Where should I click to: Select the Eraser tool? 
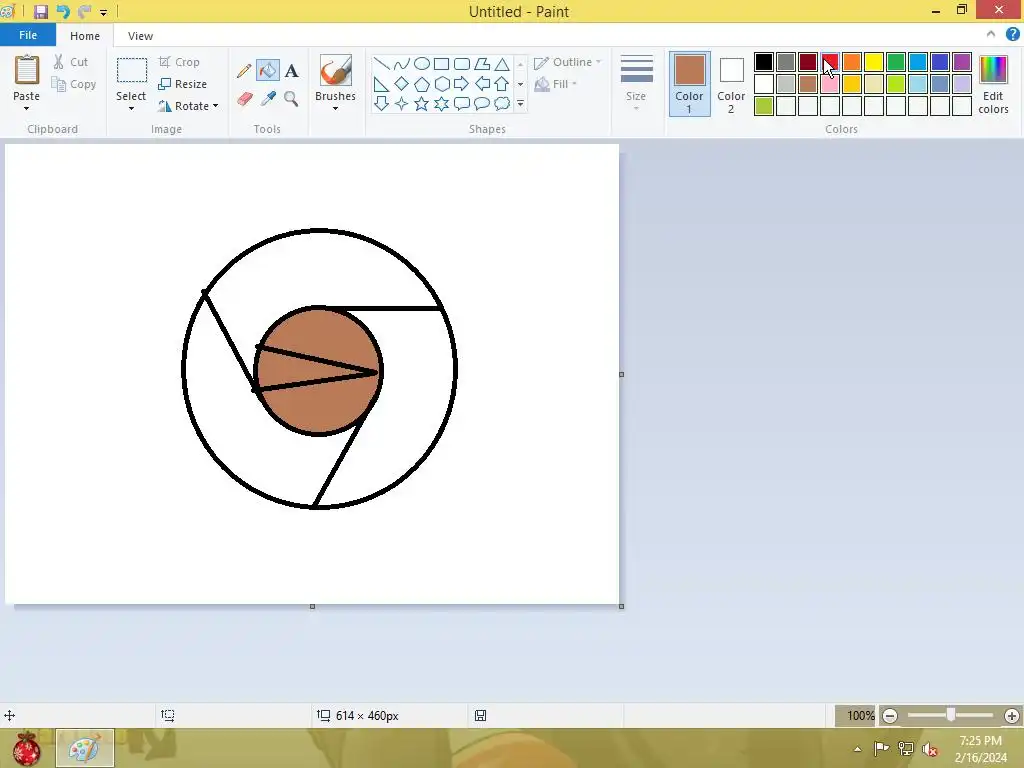pyautogui.click(x=244, y=99)
